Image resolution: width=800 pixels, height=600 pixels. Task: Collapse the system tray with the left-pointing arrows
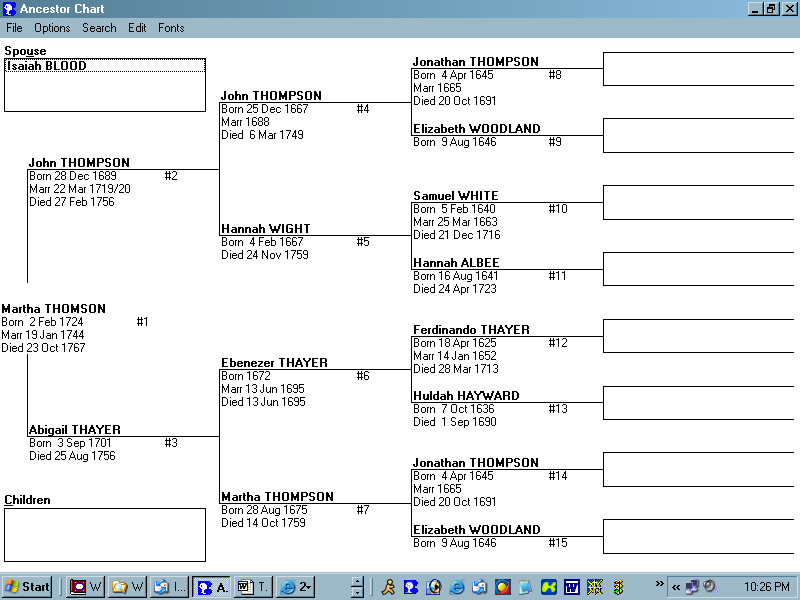(675, 589)
